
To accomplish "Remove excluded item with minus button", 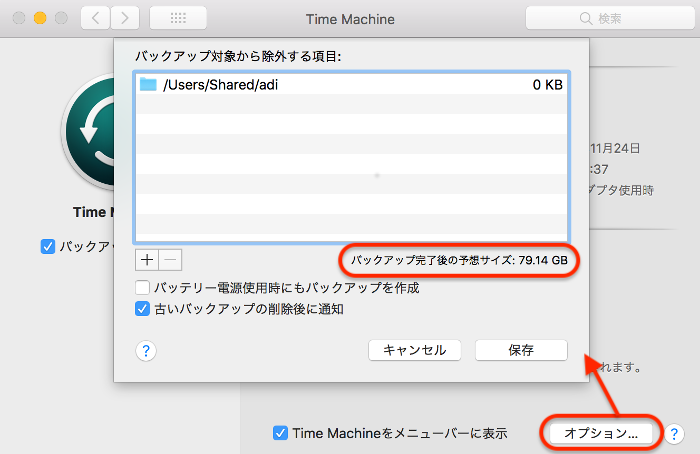I will click(x=170, y=260).
